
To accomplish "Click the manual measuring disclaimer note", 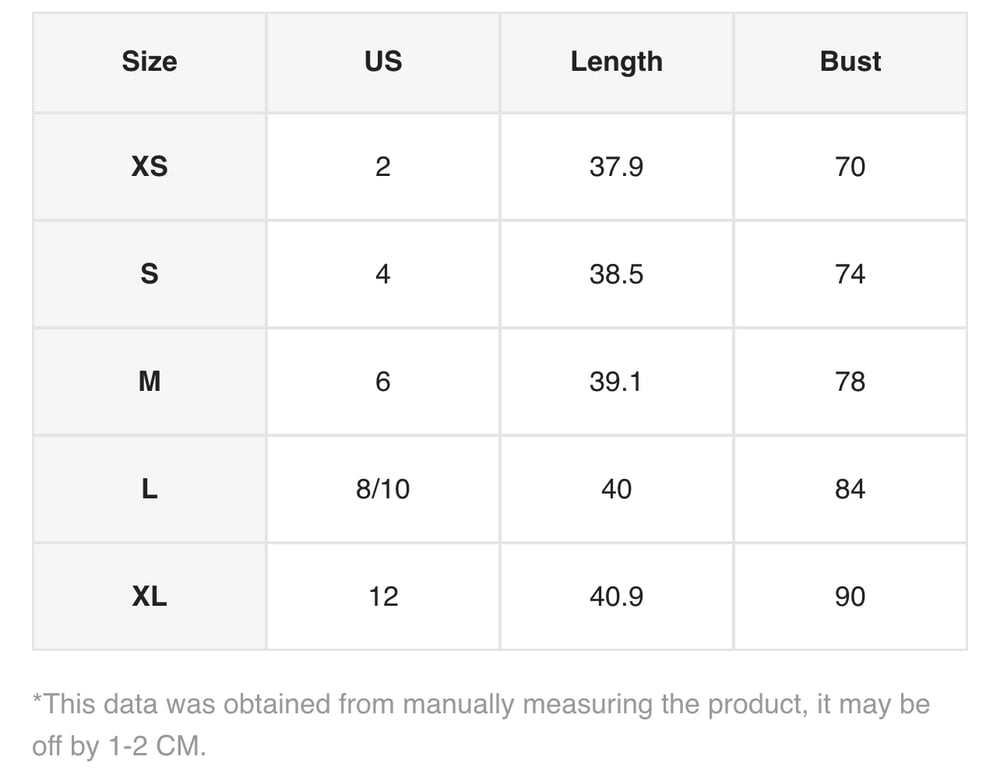I will pyautogui.click(x=481, y=725).
